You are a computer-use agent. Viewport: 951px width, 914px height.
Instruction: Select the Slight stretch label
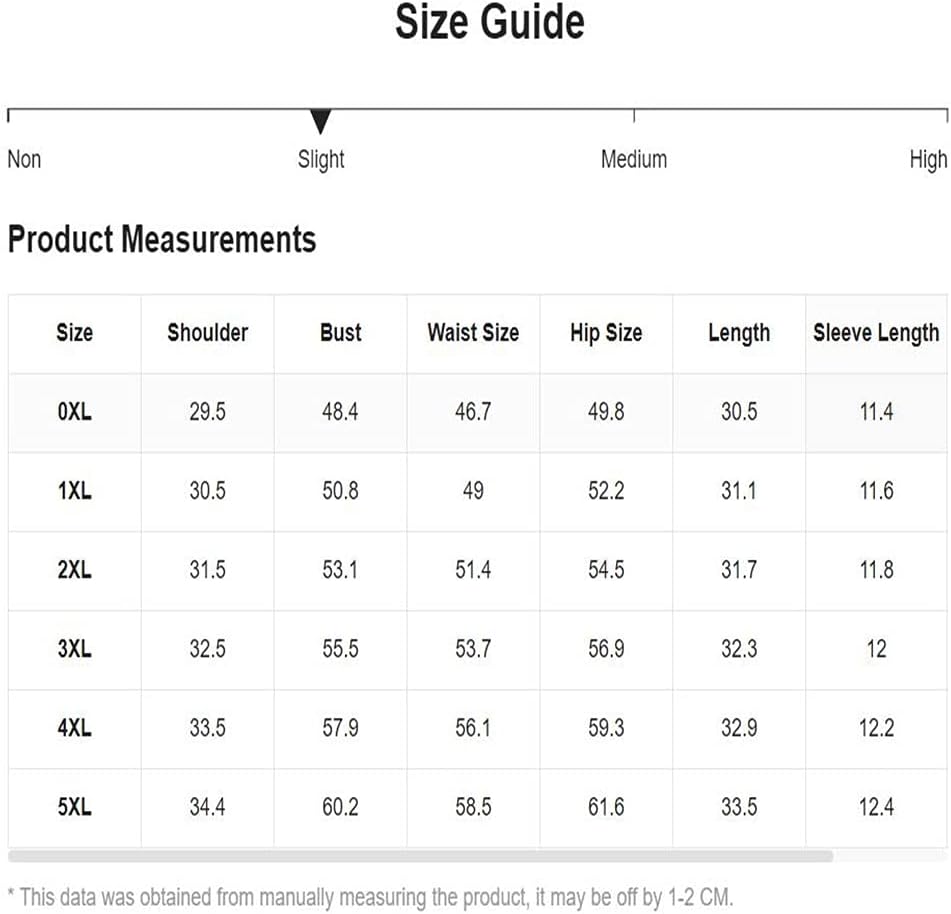coord(321,160)
